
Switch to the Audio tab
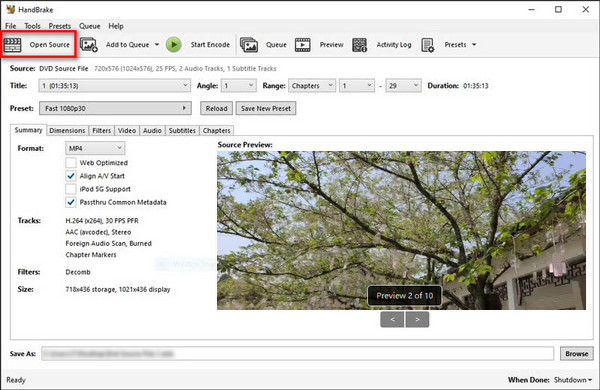(x=152, y=131)
